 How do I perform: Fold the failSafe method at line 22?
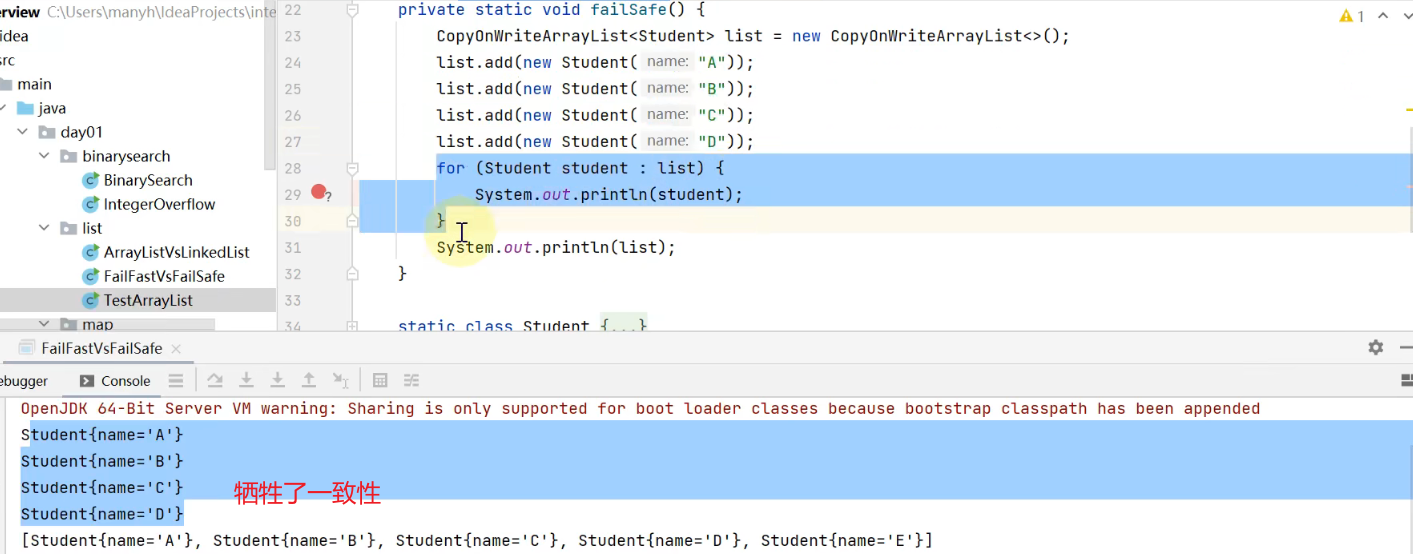[352, 10]
